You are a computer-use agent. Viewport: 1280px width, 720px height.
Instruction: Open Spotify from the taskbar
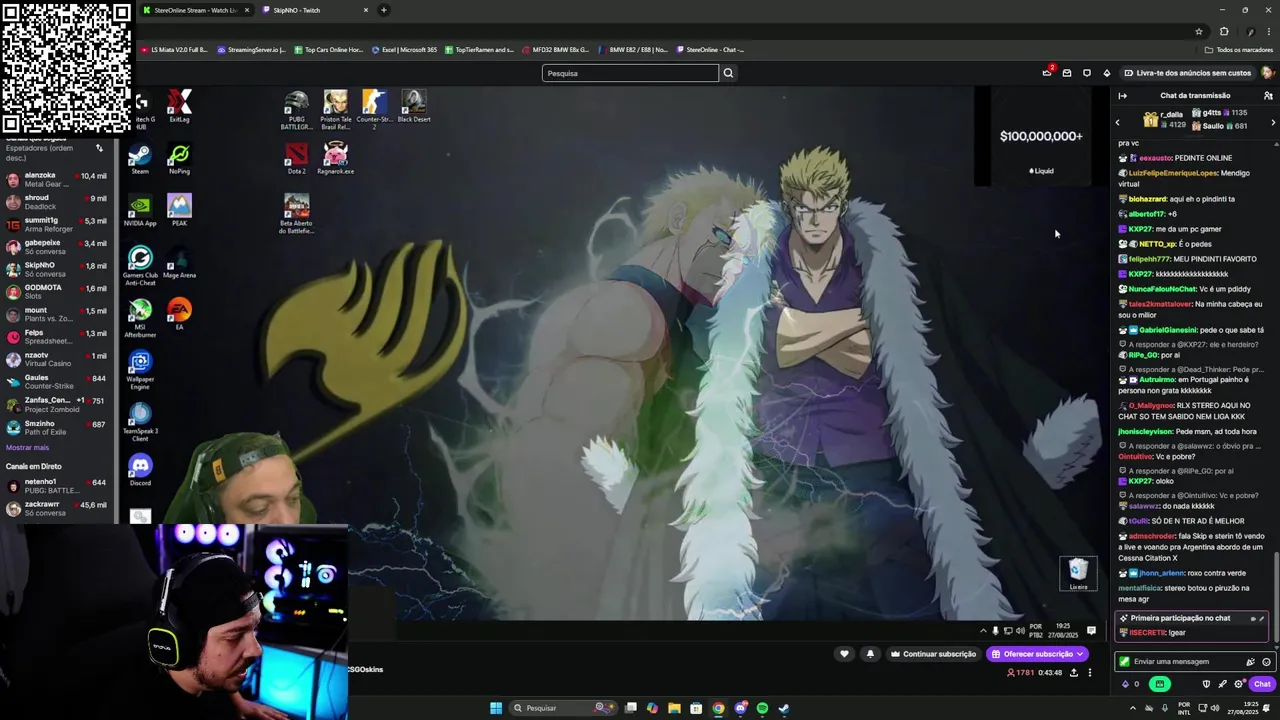pyautogui.click(x=762, y=708)
